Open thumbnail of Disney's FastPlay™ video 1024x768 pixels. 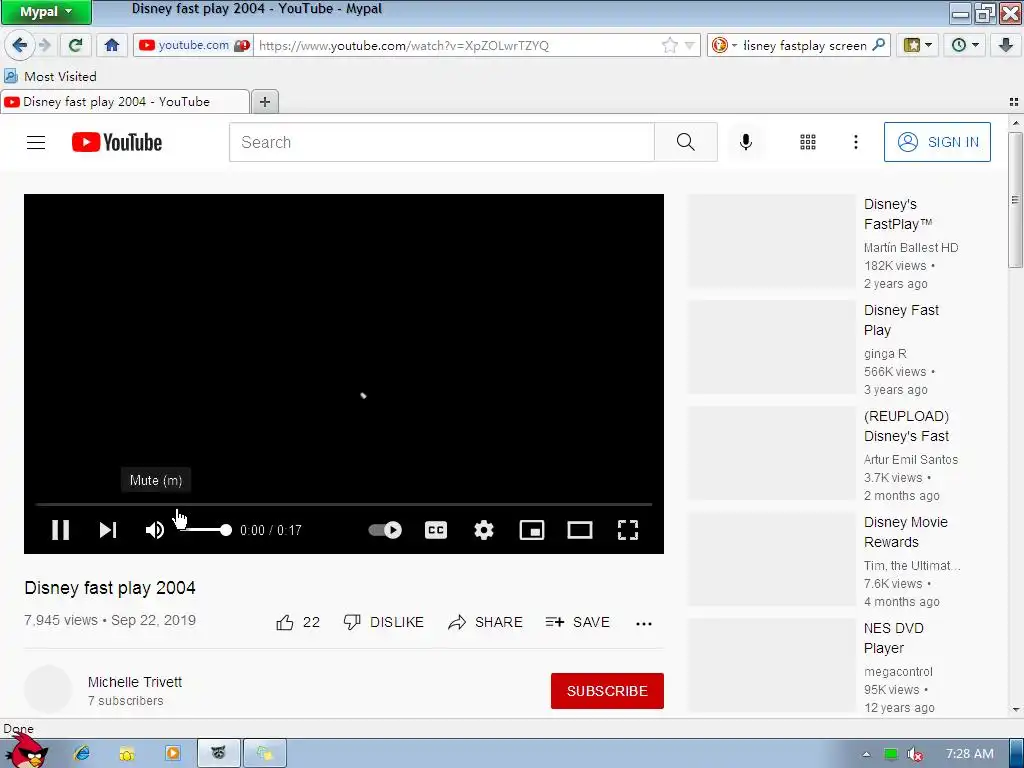click(x=771, y=241)
